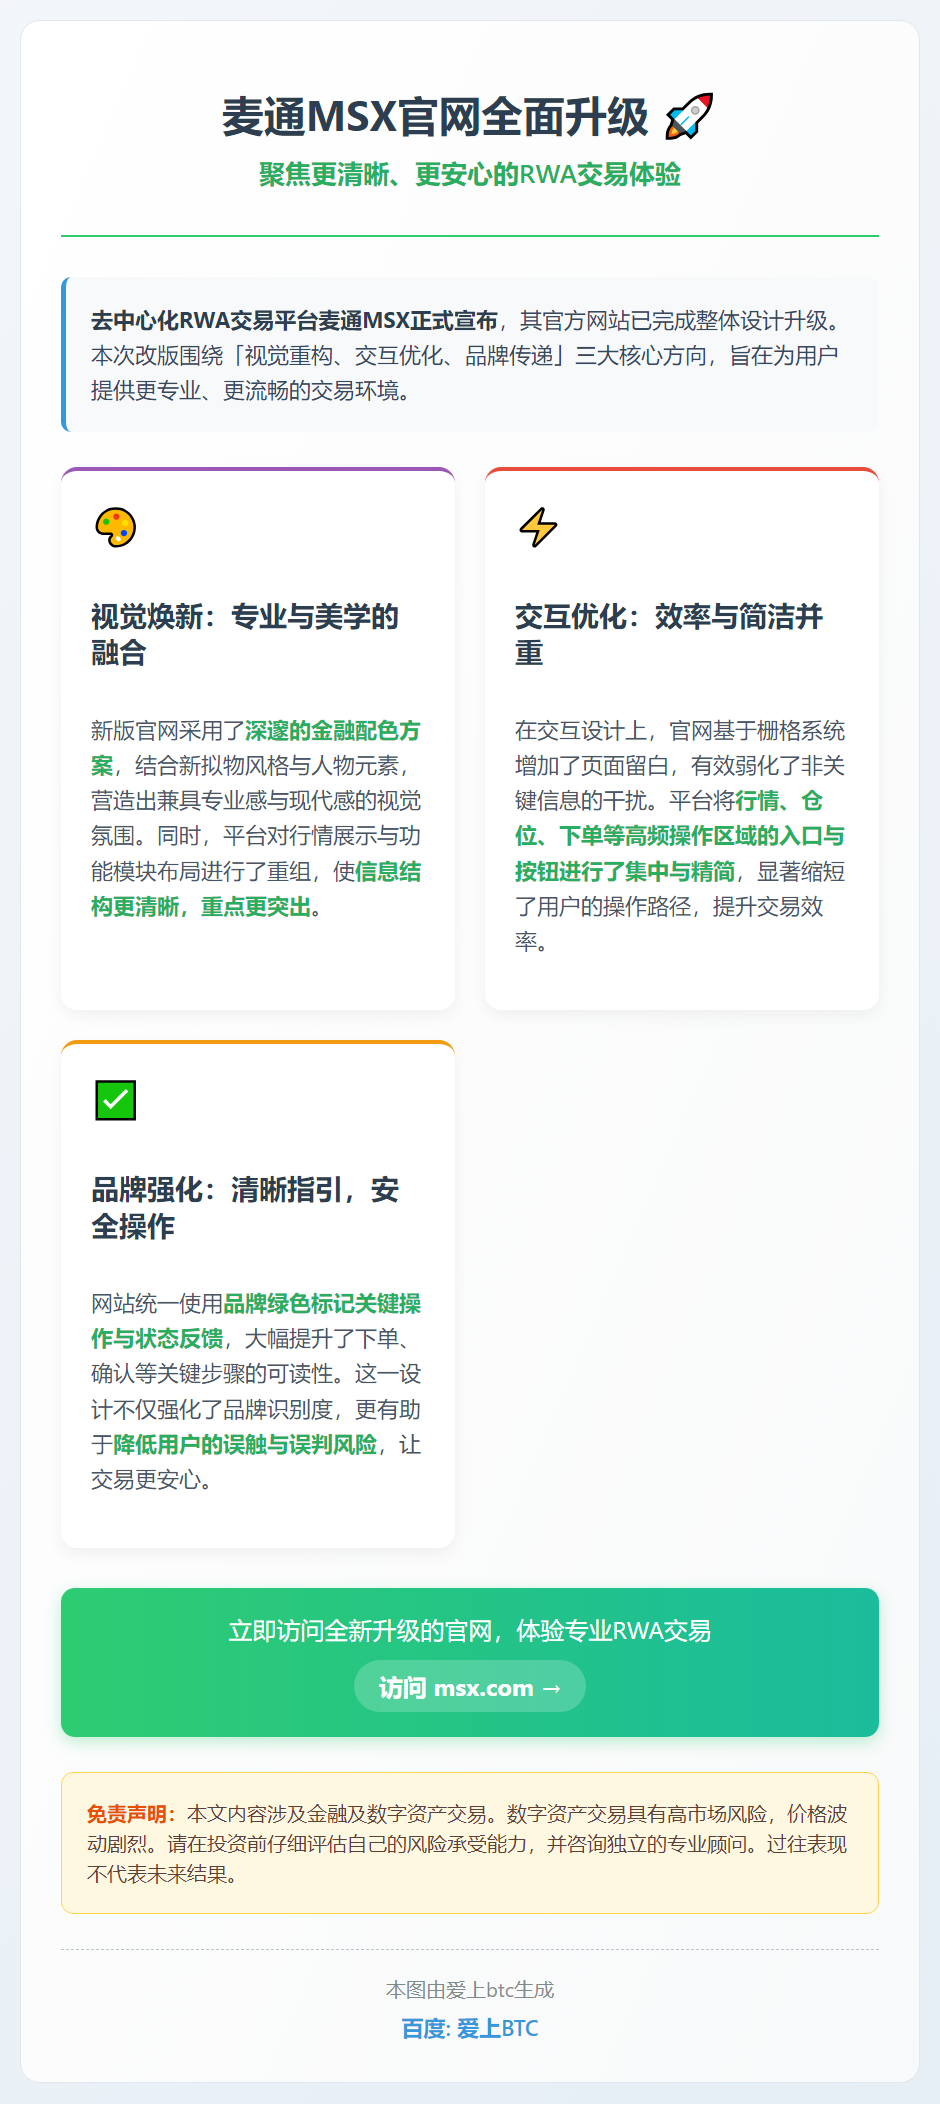Viewport: 940px width, 2104px height.
Task: Click the intro line mentioning 视觉重构、交互优化、品牌传递
Action: pos(464,355)
